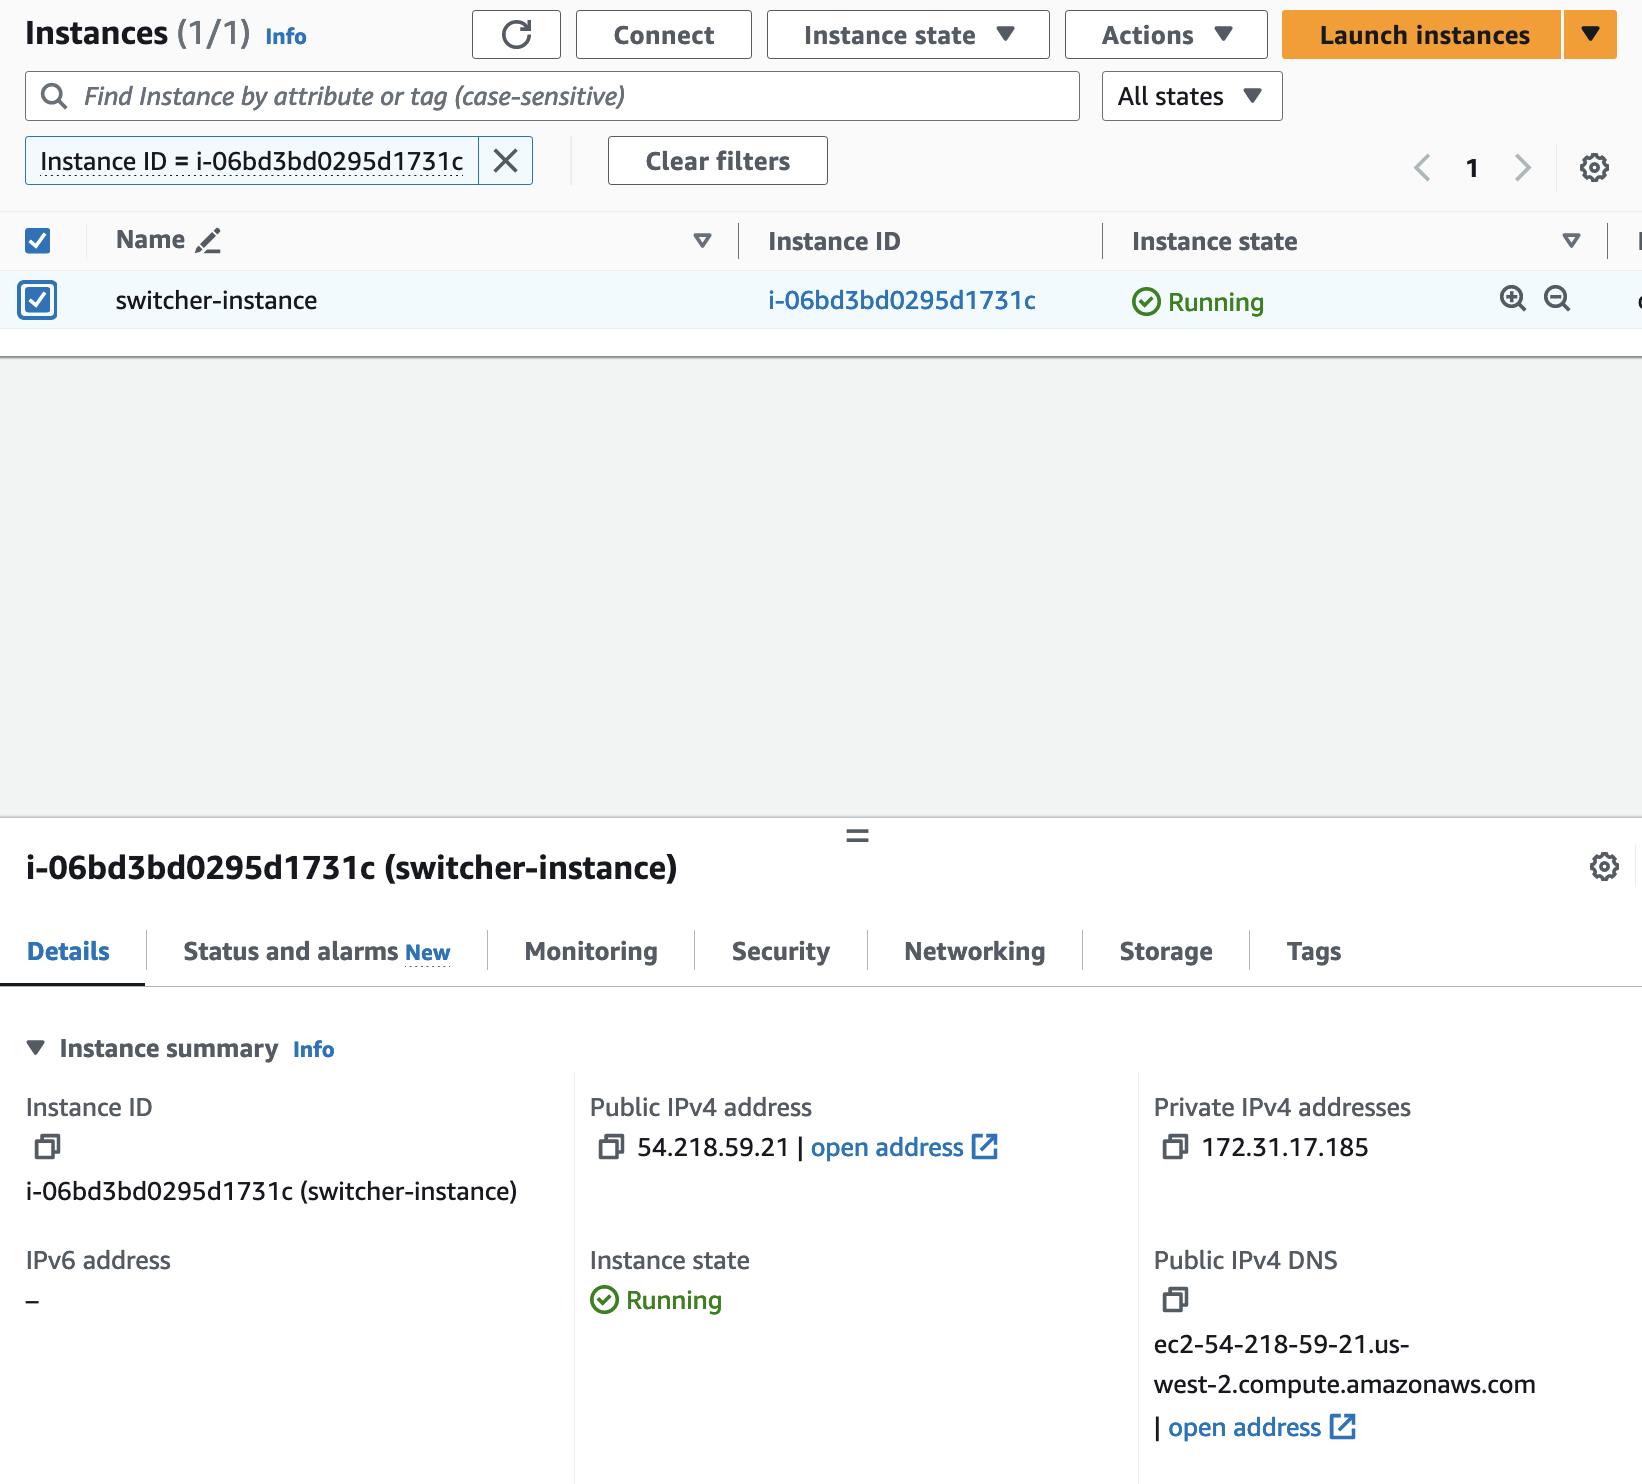Toggle the select-all checkbox in table header
This screenshot has width=1642, height=1484.
click(x=38, y=241)
